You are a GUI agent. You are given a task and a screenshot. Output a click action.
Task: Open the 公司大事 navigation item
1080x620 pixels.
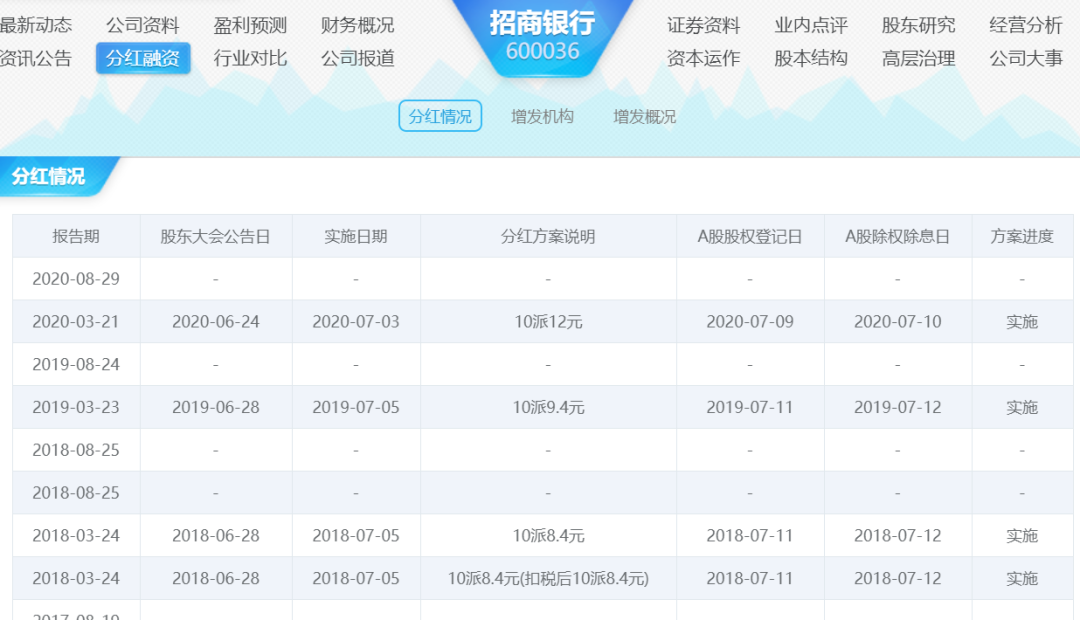(1026, 59)
